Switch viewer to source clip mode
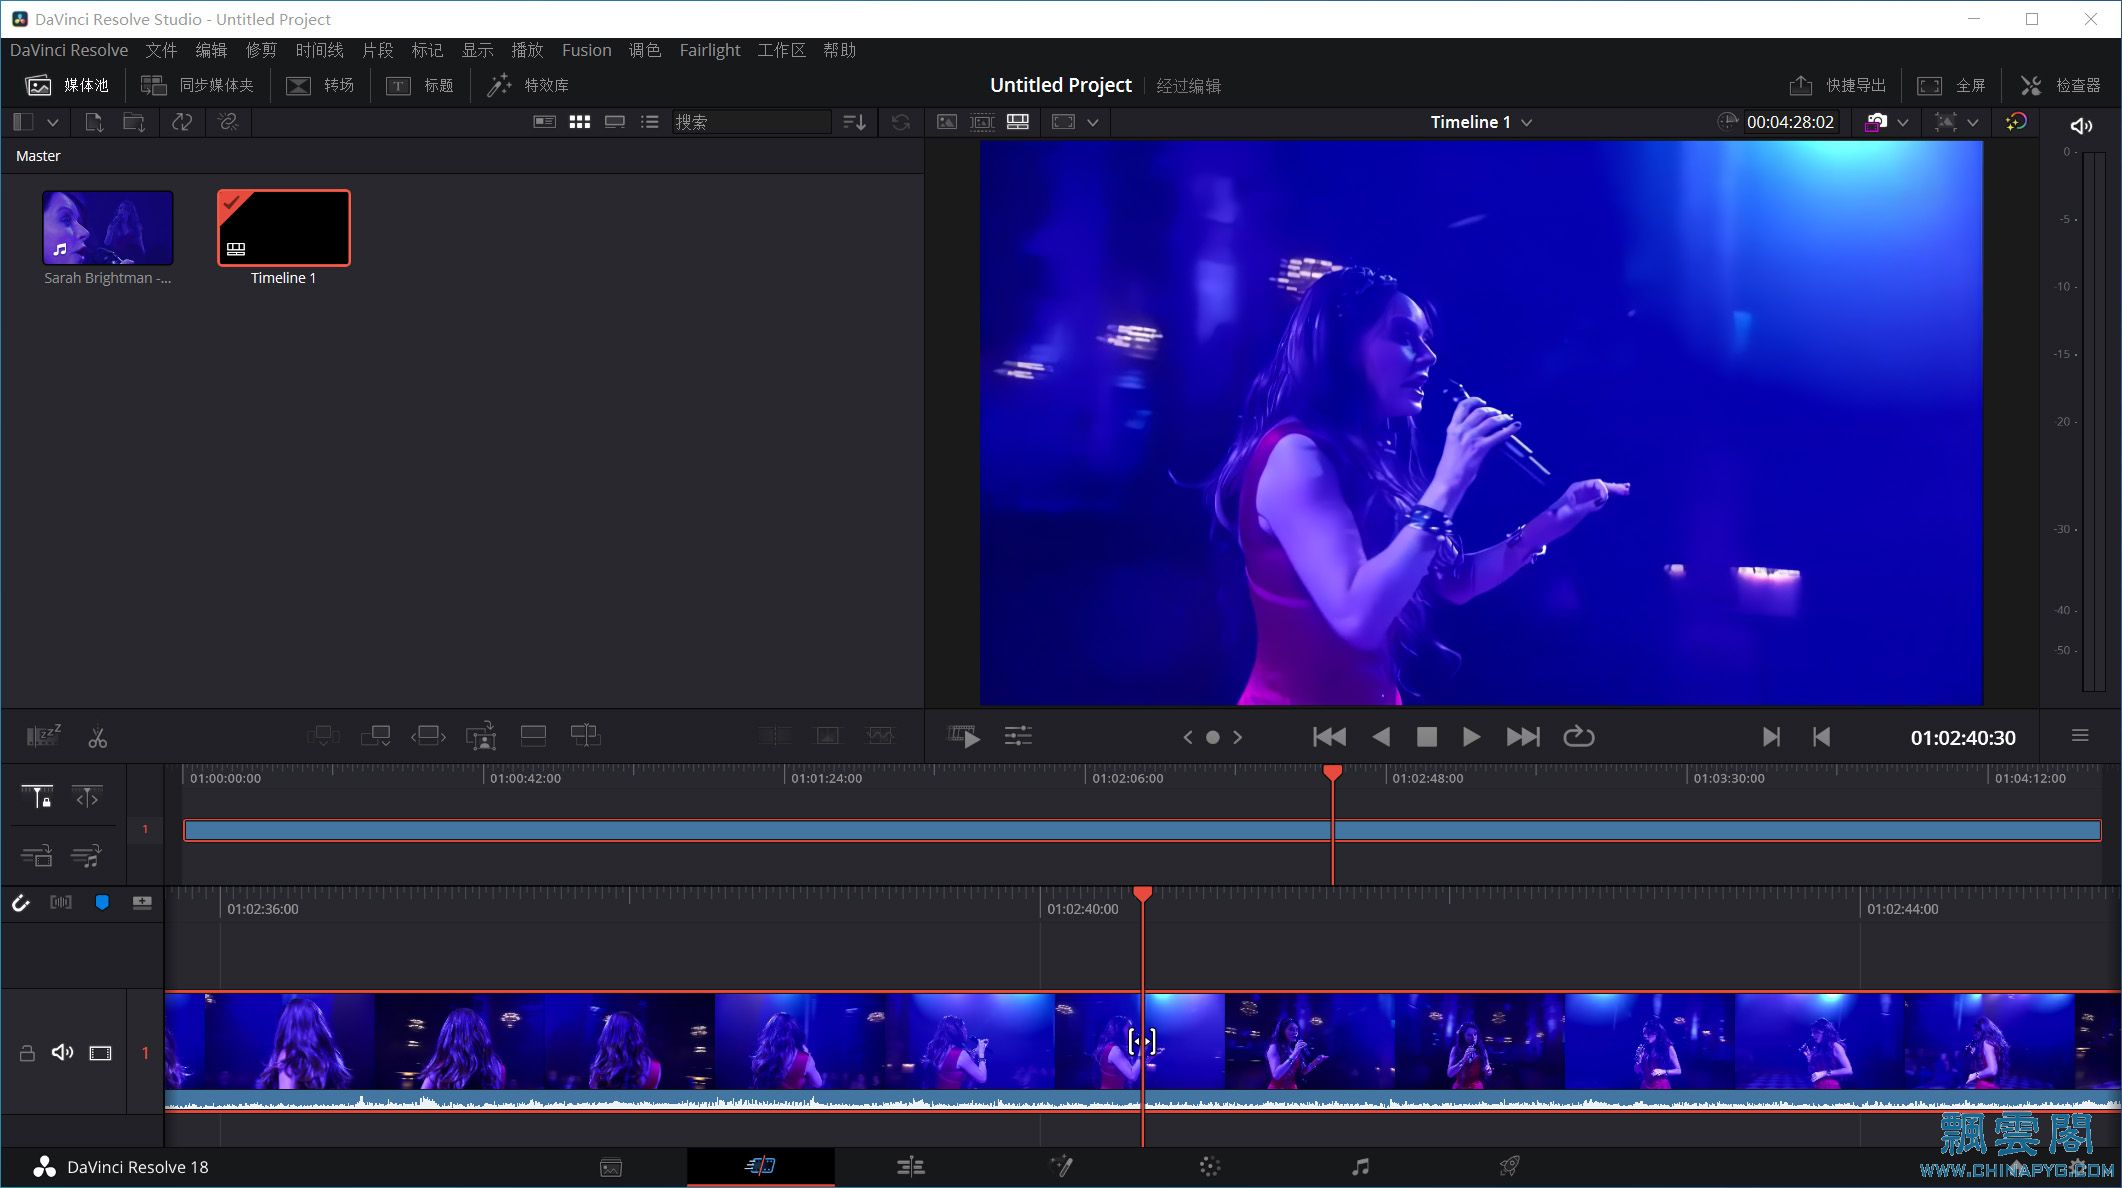Screen dimensions: 2122x1188 pyautogui.click(x=946, y=122)
